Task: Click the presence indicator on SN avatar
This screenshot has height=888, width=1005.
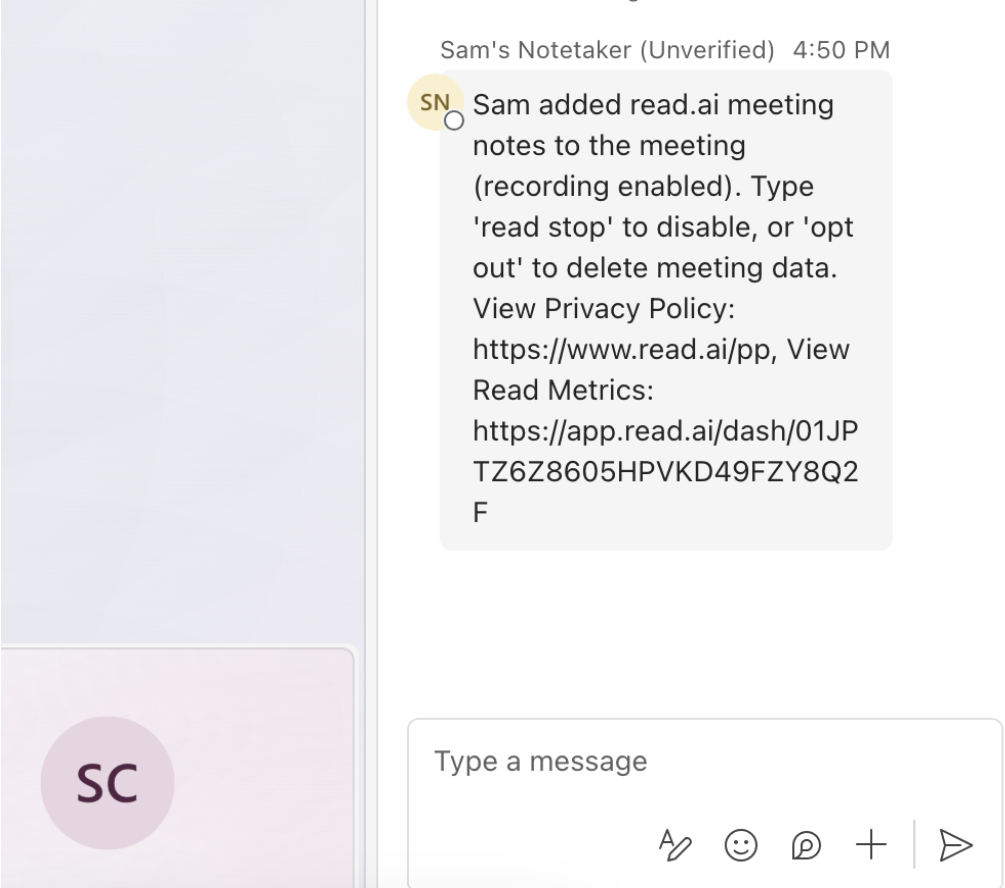Action: 455,120
